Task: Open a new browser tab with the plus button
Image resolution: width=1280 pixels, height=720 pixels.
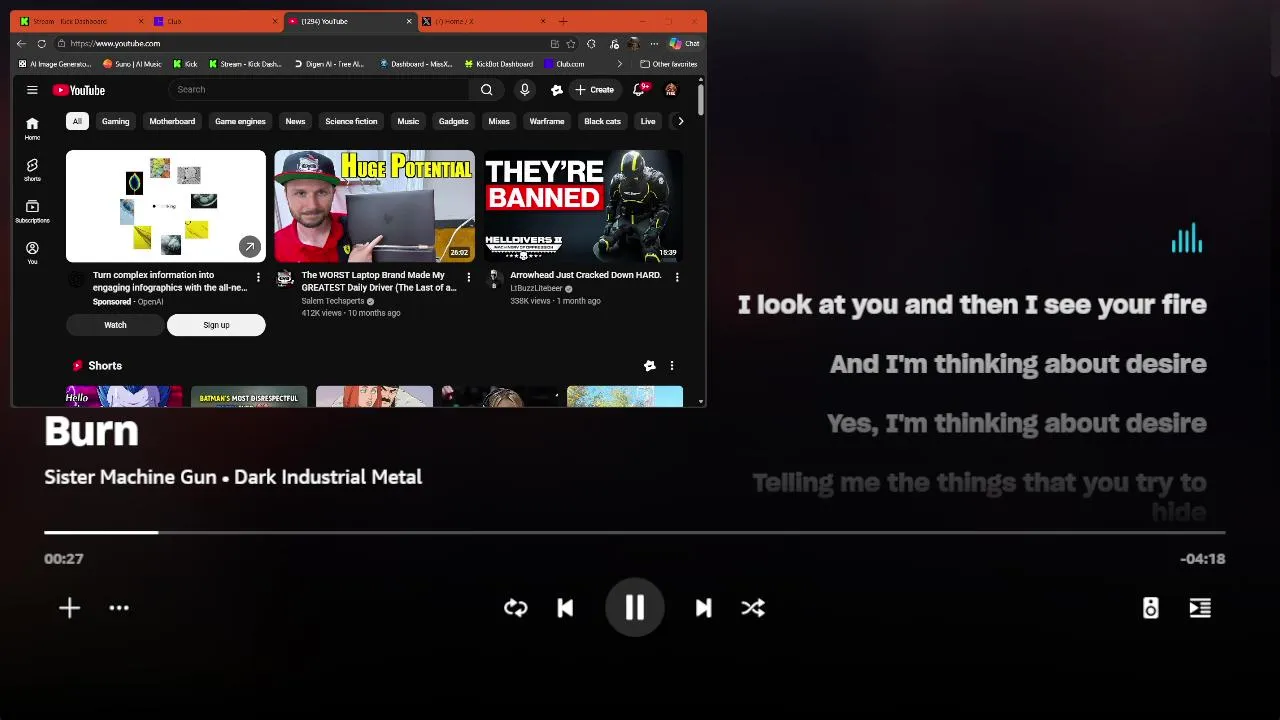Action: point(563,21)
